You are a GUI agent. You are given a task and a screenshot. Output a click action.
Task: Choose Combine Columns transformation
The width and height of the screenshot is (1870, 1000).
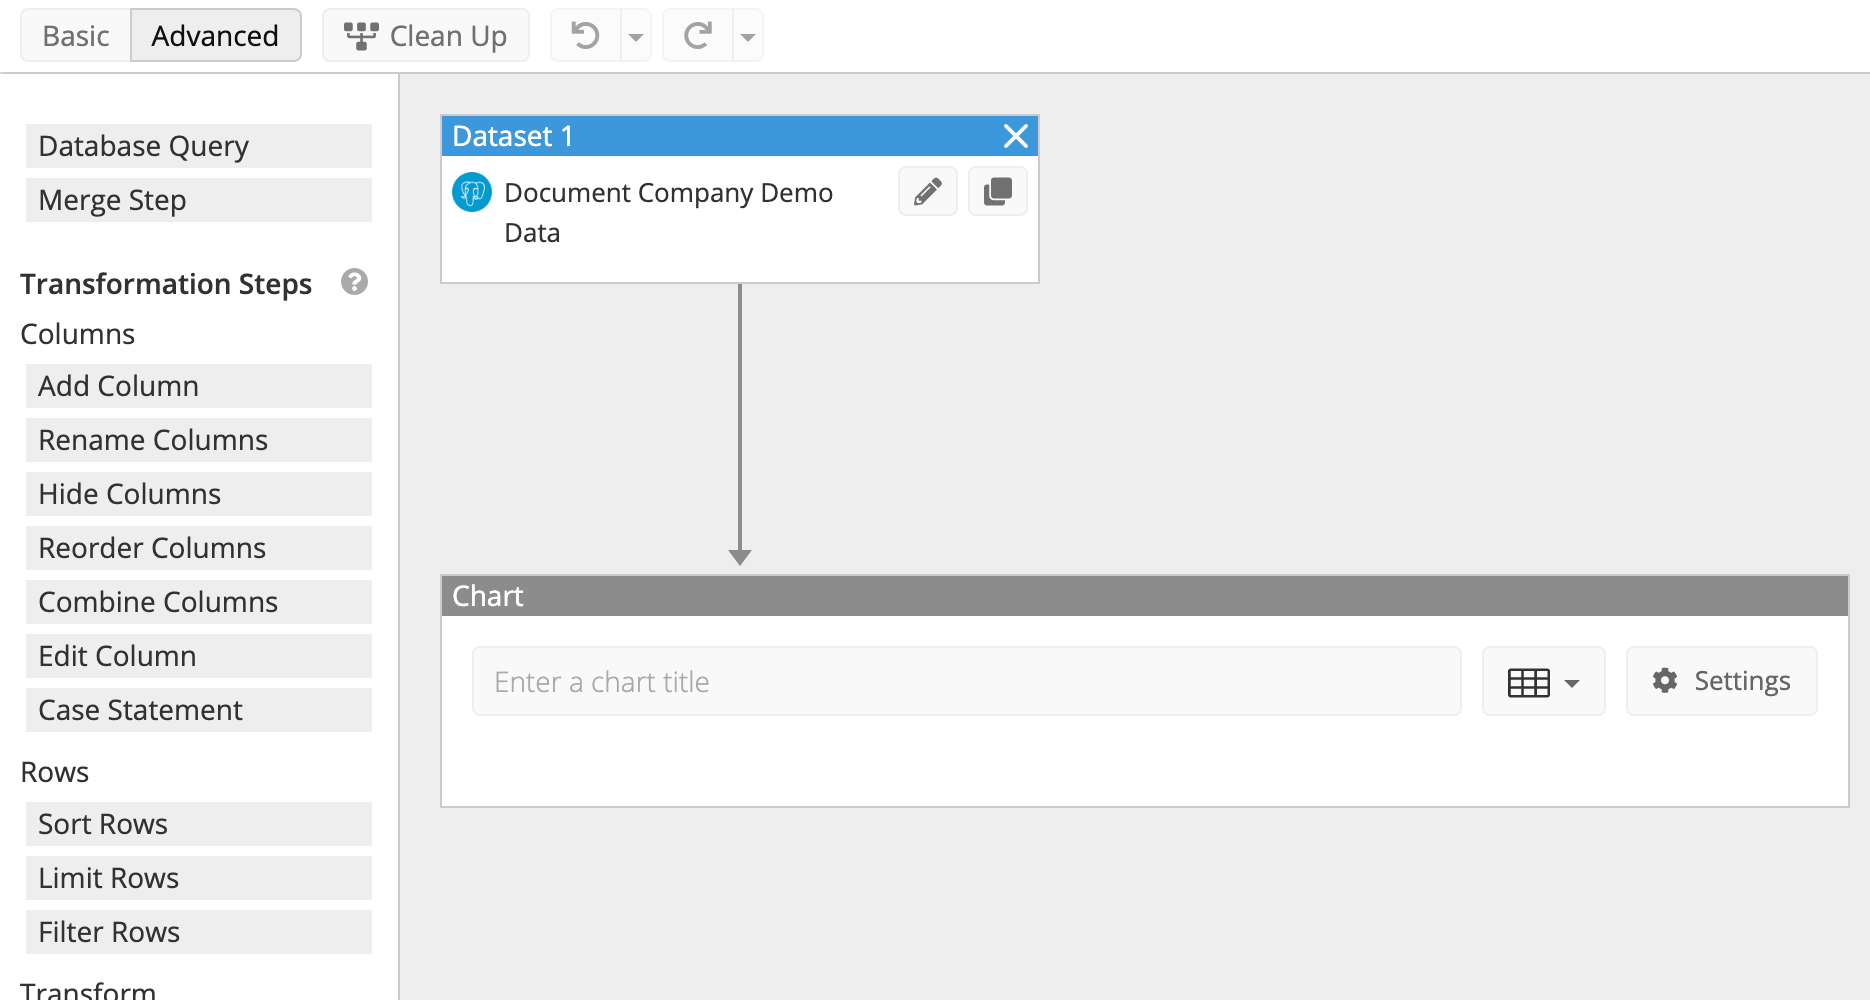(x=199, y=602)
